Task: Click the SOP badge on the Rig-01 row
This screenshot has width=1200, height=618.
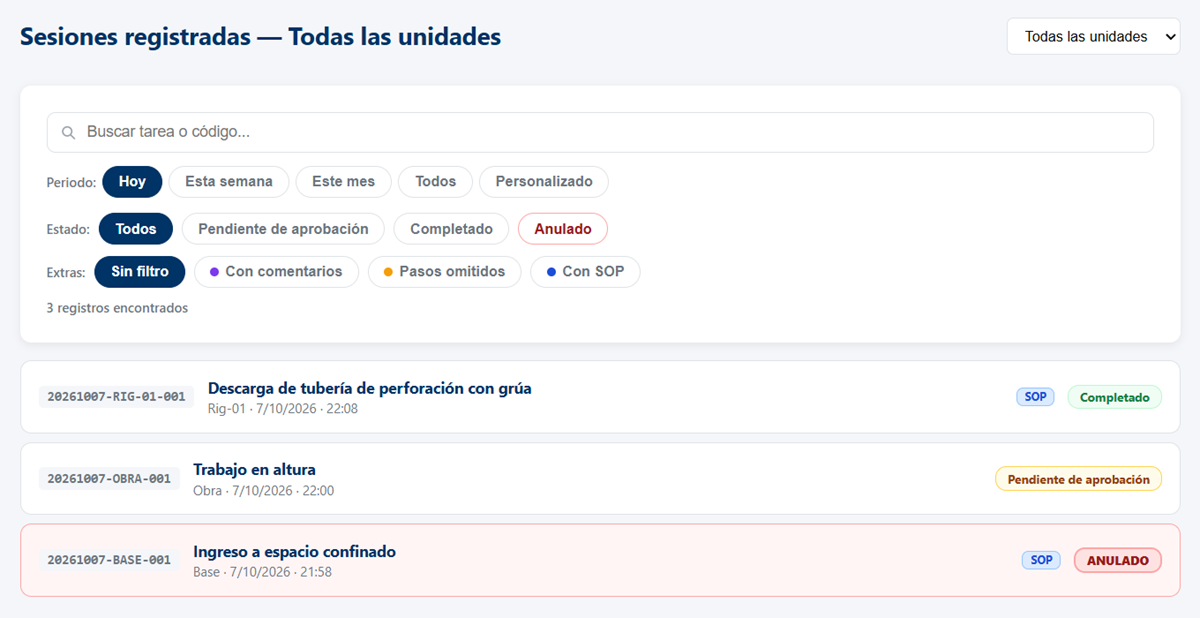Action: pyautogui.click(x=1036, y=397)
